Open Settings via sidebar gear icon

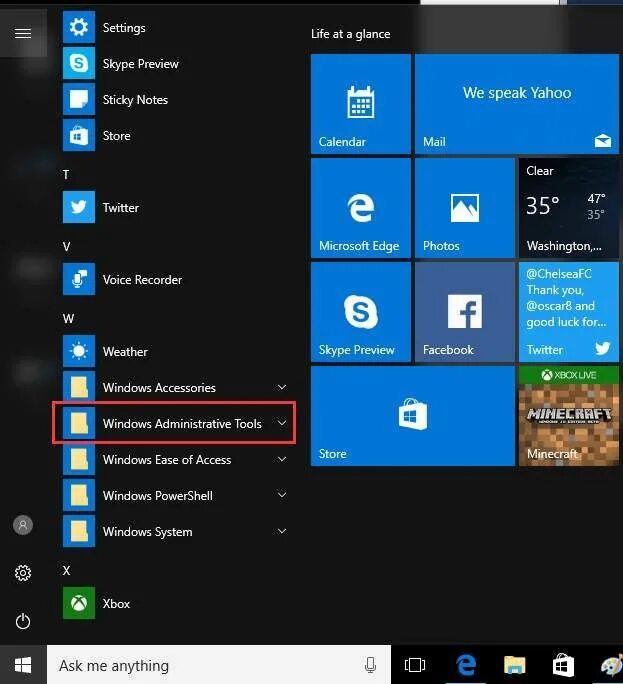[x=23, y=573]
